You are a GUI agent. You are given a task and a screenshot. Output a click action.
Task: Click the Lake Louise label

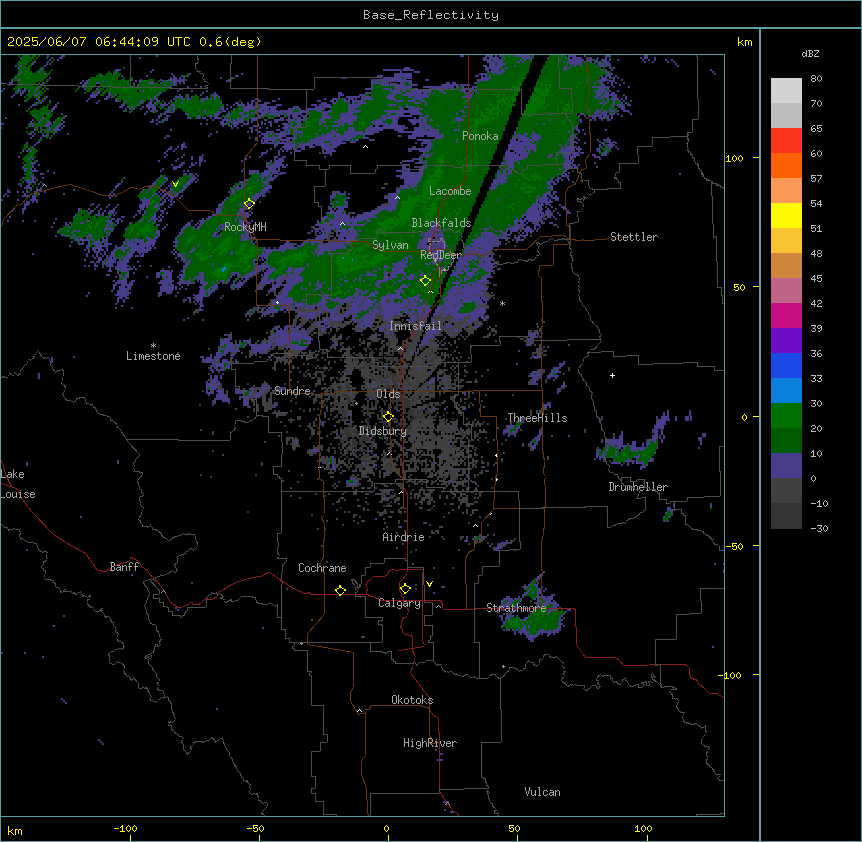click(x=18, y=484)
